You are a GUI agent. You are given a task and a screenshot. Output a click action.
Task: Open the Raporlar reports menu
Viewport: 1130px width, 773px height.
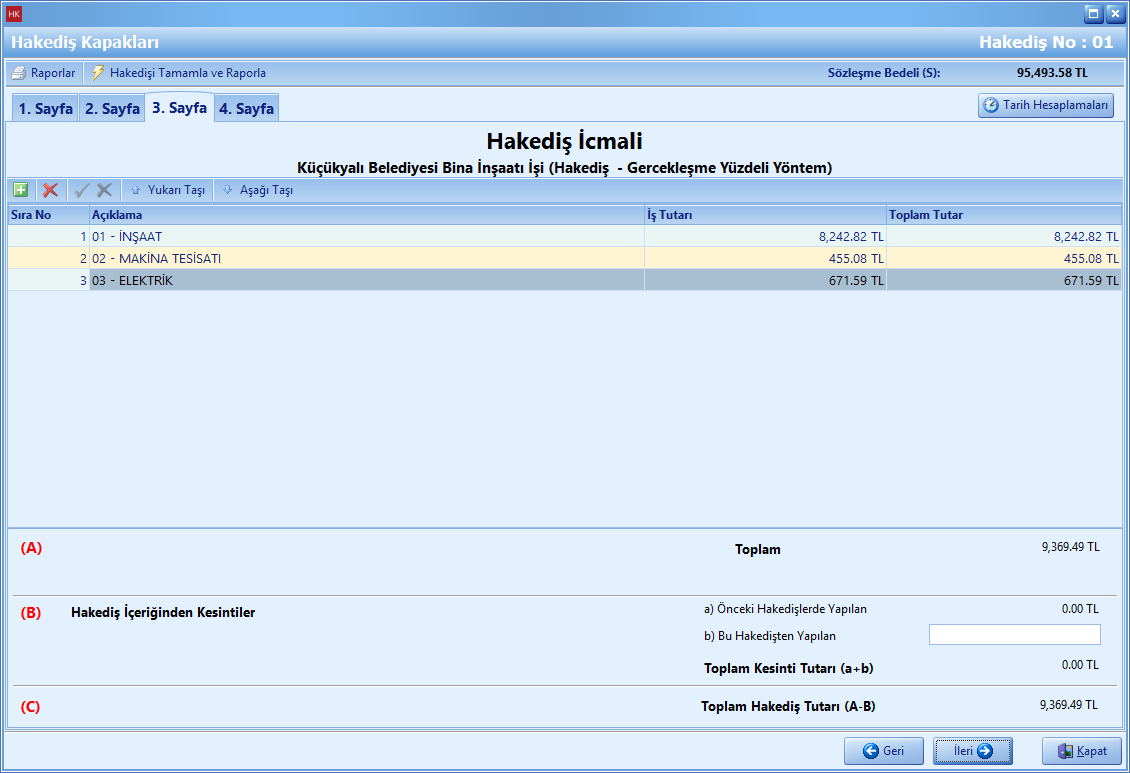pos(44,73)
